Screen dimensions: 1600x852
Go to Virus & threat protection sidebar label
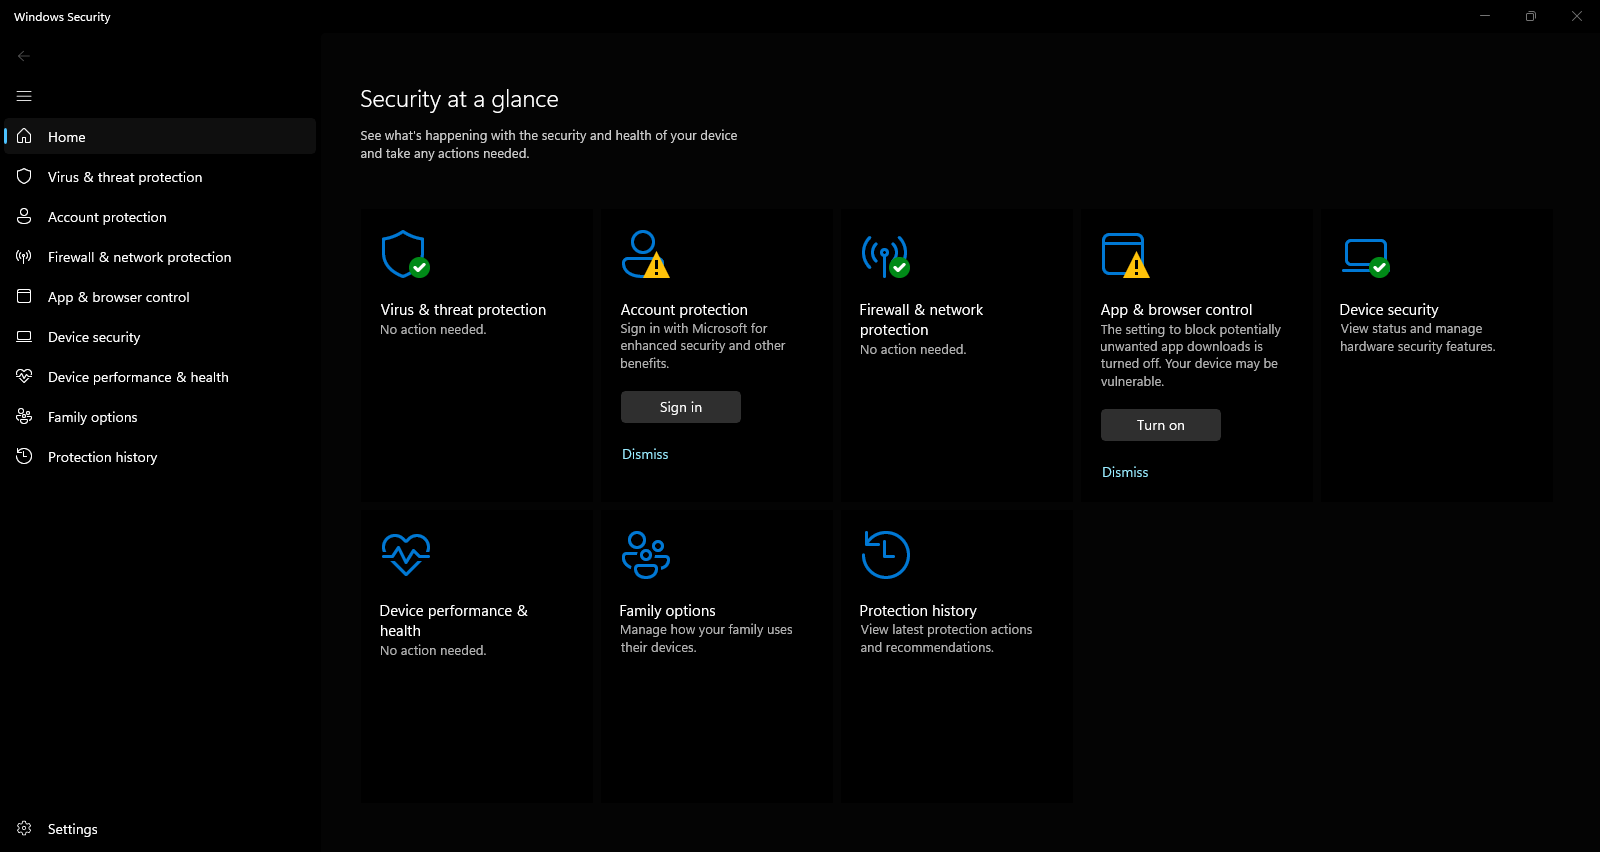(125, 177)
